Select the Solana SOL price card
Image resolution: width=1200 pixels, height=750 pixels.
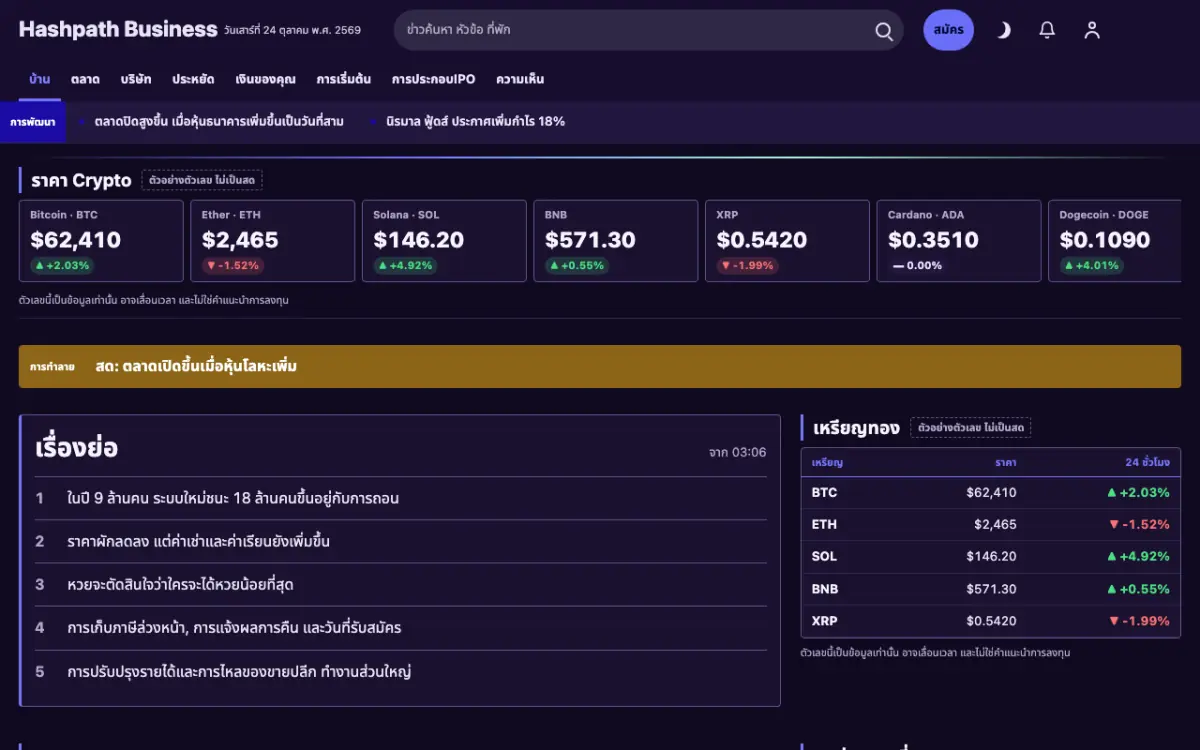click(444, 241)
